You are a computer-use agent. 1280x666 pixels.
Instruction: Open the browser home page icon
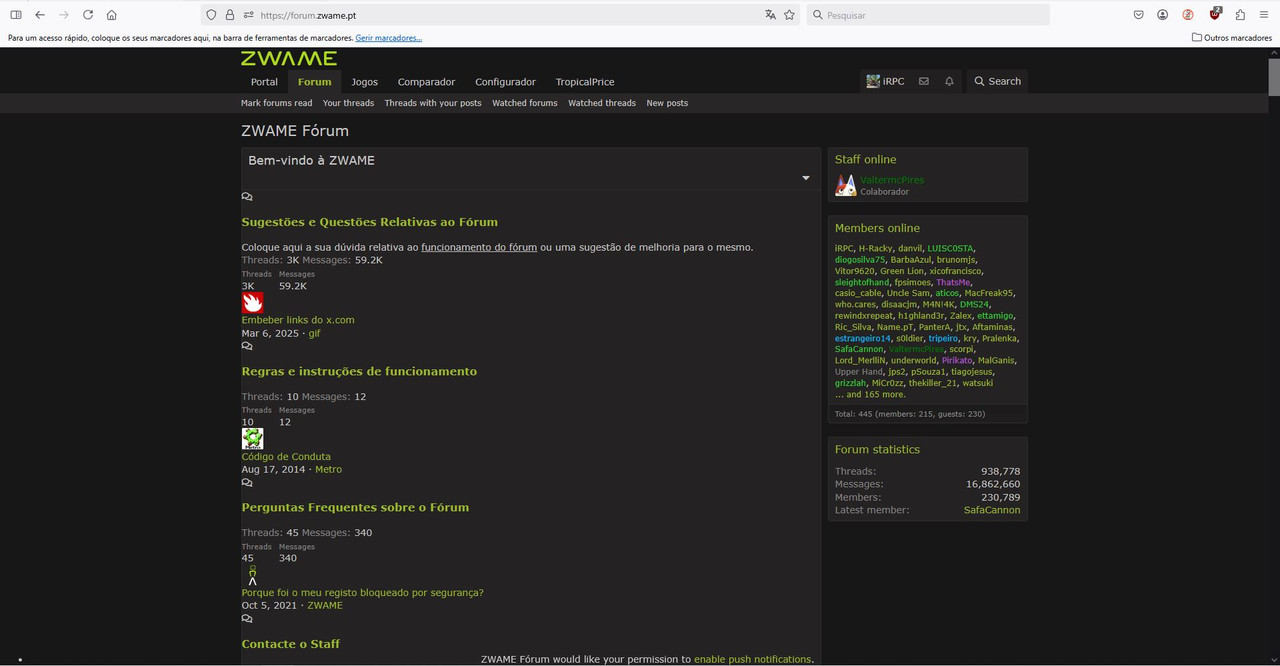click(x=112, y=15)
